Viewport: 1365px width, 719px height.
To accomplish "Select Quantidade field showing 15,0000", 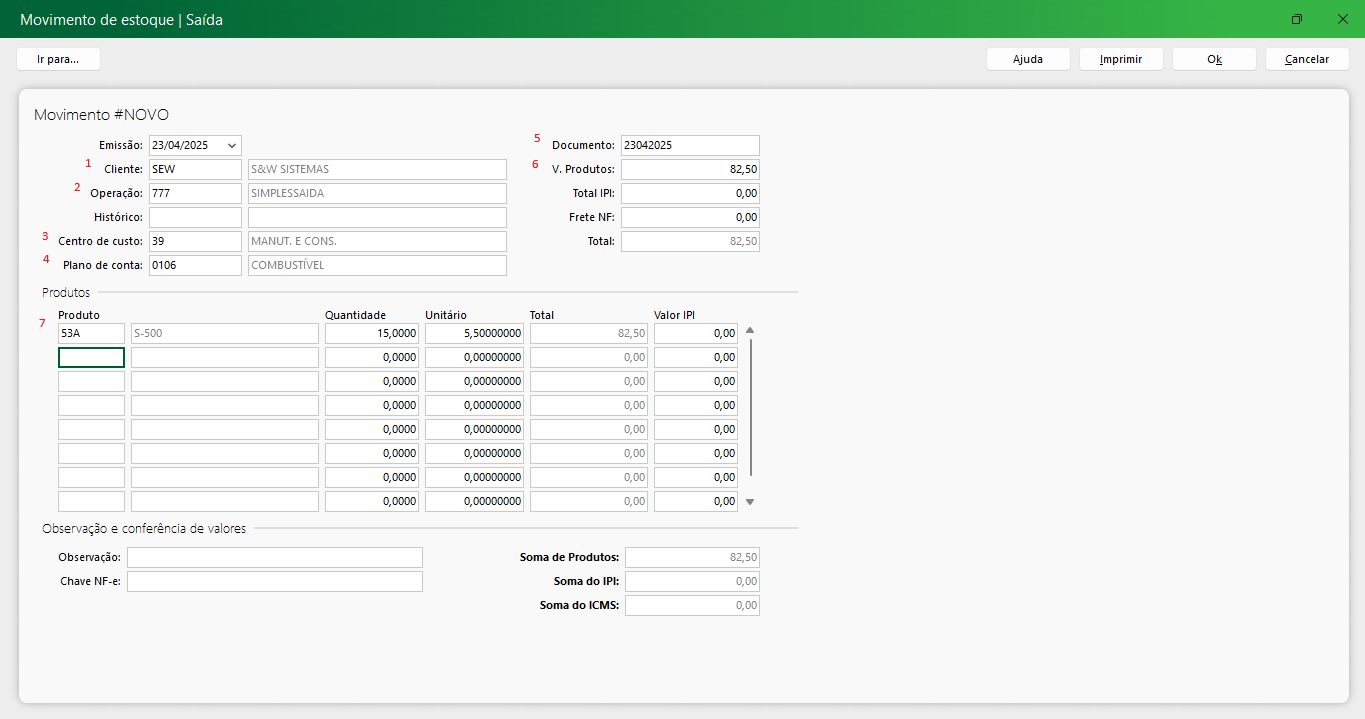I will [x=372, y=333].
